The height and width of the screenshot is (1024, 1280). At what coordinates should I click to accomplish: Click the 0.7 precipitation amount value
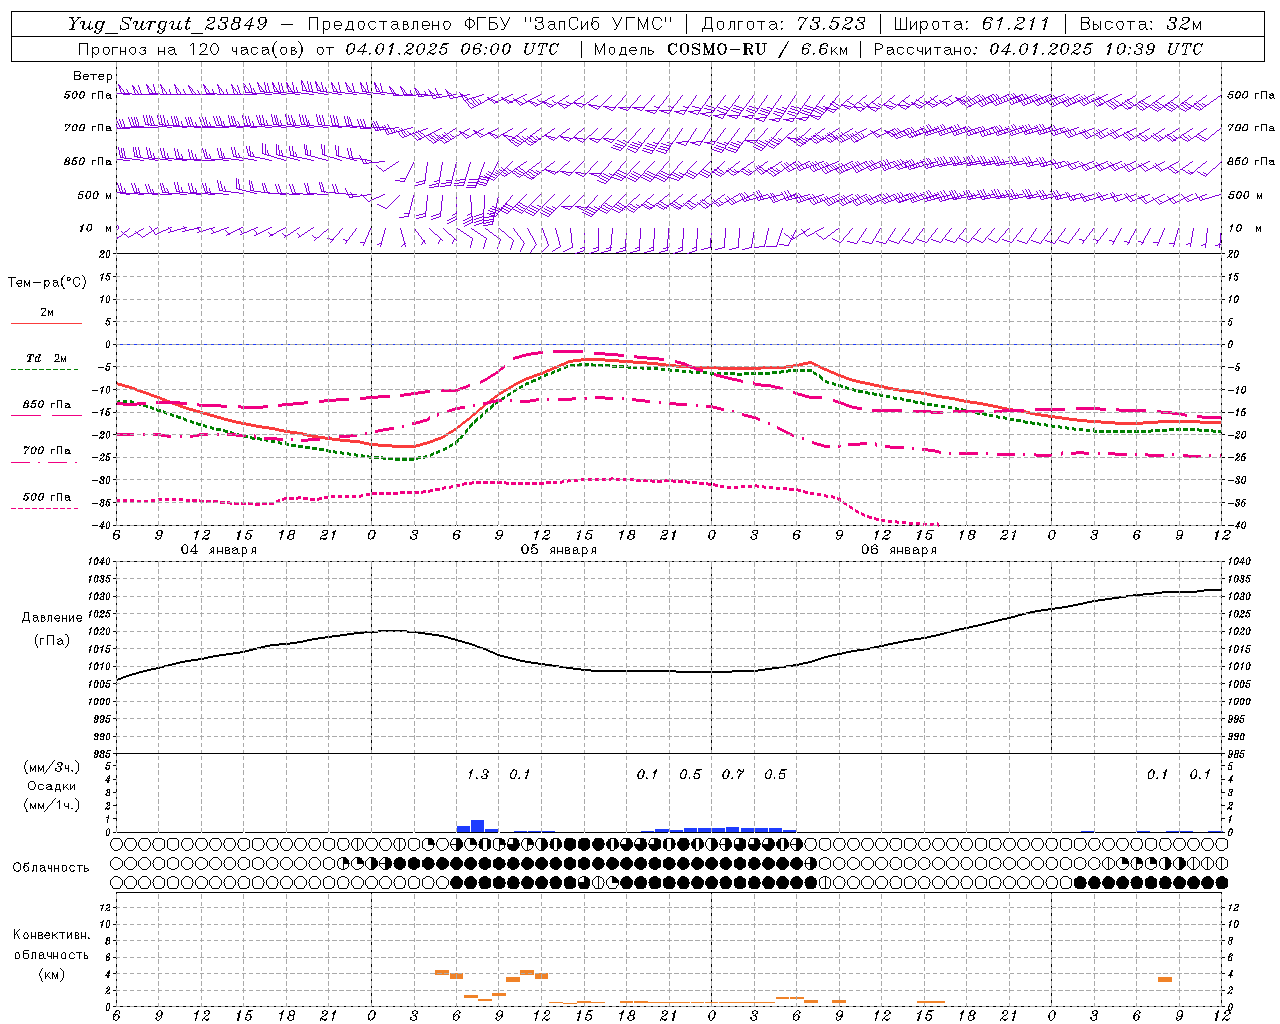tap(733, 774)
